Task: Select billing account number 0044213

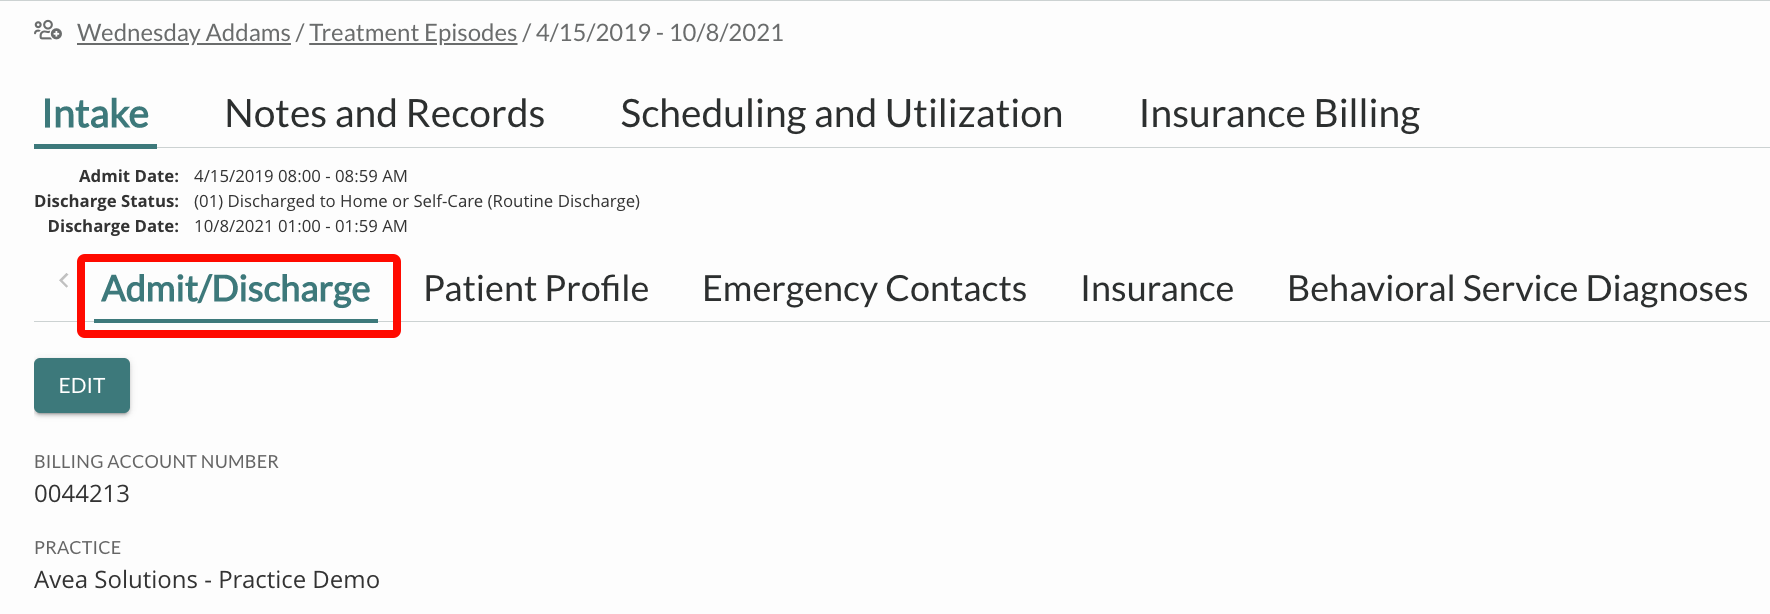Action: coord(82,494)
